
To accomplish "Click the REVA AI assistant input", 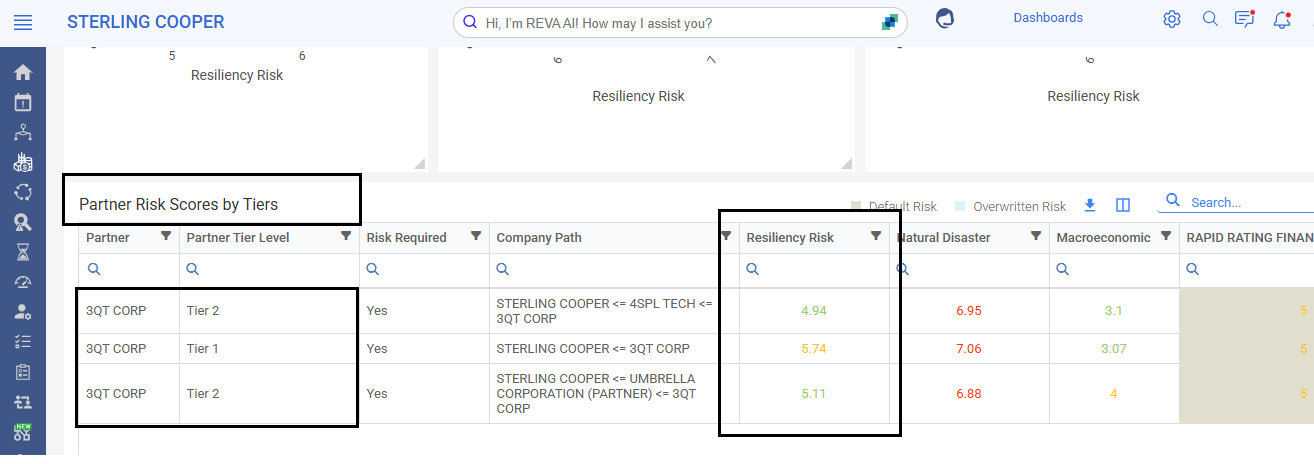I will (680, 22).
